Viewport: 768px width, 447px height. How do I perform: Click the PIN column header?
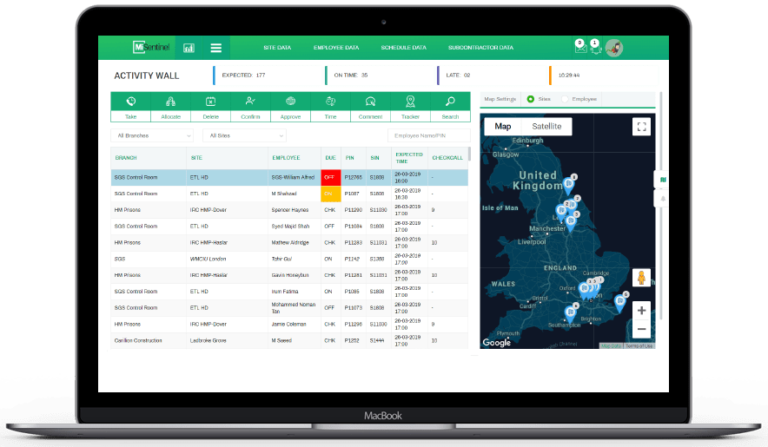[x=350, y=158]
